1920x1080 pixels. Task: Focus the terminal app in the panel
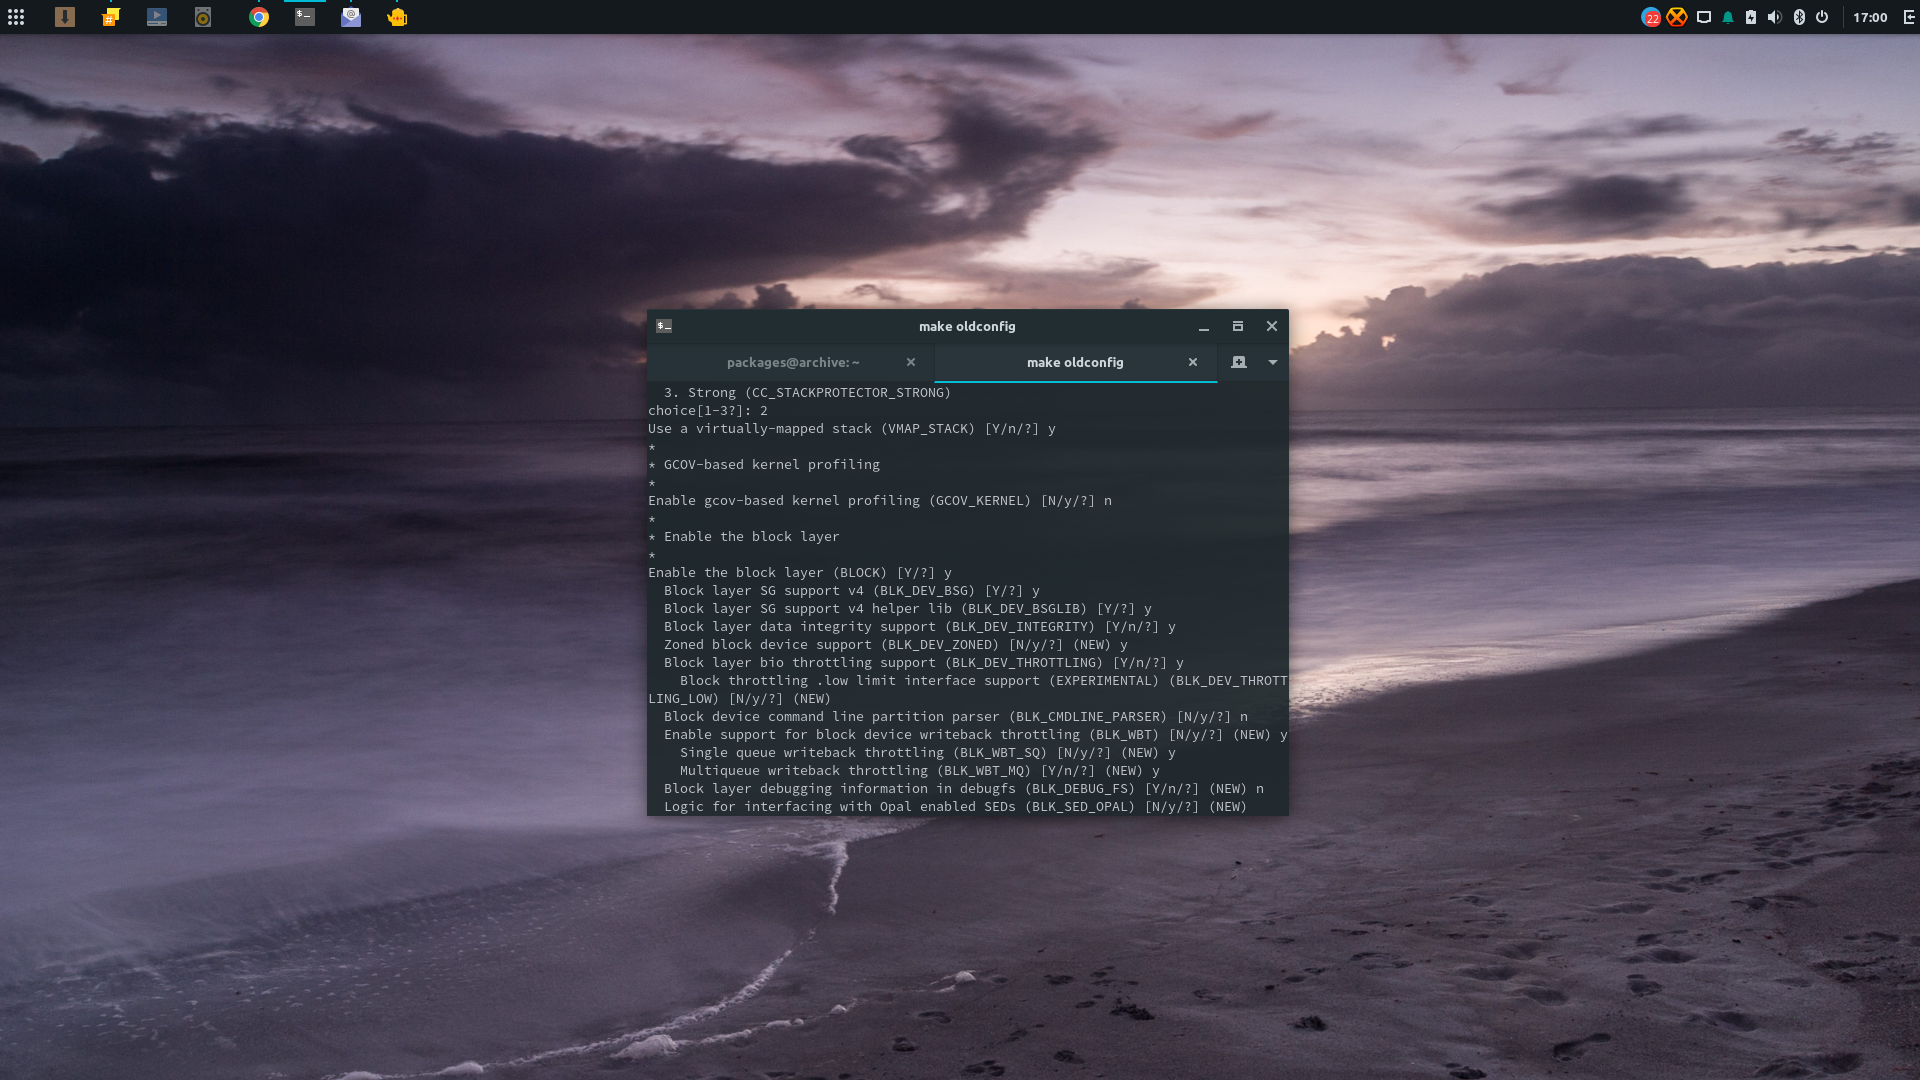305,17
